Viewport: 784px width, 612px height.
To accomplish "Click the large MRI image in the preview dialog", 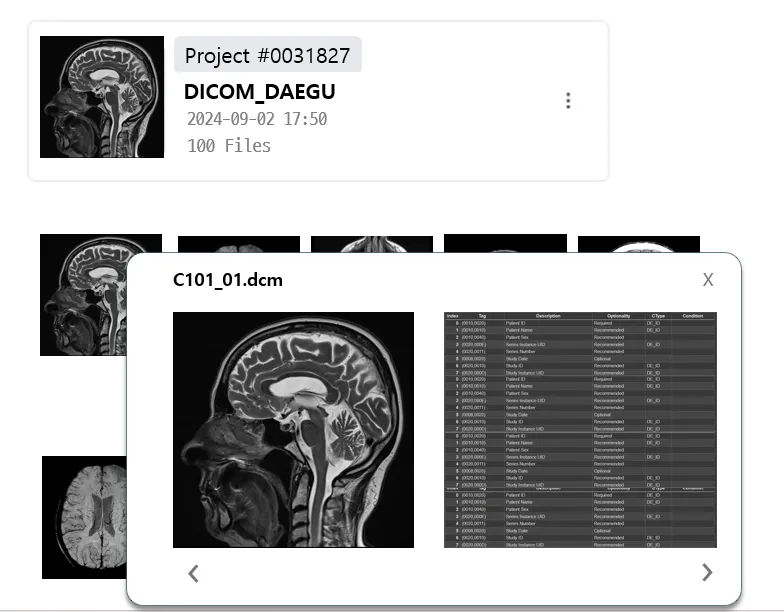I will coord(294,430).
